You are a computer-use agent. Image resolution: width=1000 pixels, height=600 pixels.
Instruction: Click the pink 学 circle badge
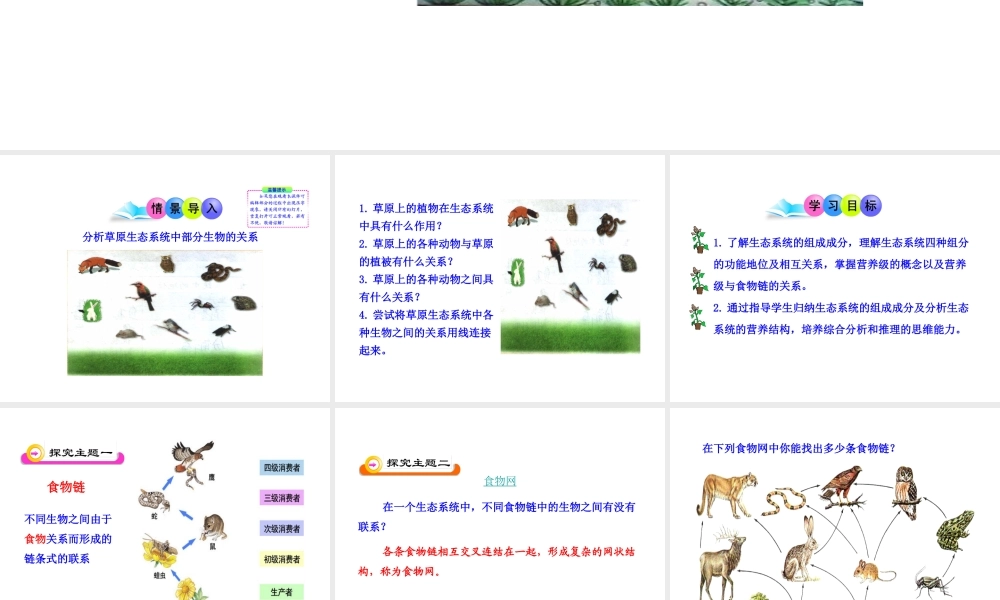click(x=814, y=205)
